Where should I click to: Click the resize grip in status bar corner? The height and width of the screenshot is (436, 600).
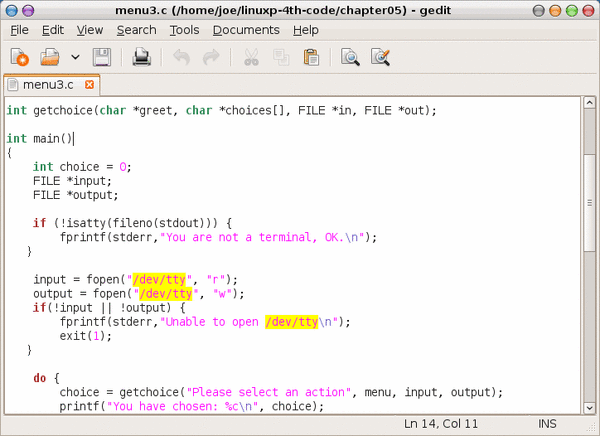click(x=593, y=429)
